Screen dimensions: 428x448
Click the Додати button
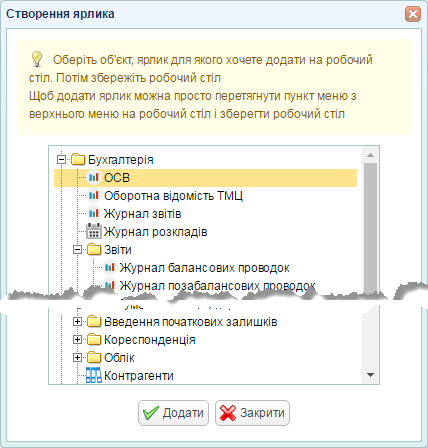[173, 413]
